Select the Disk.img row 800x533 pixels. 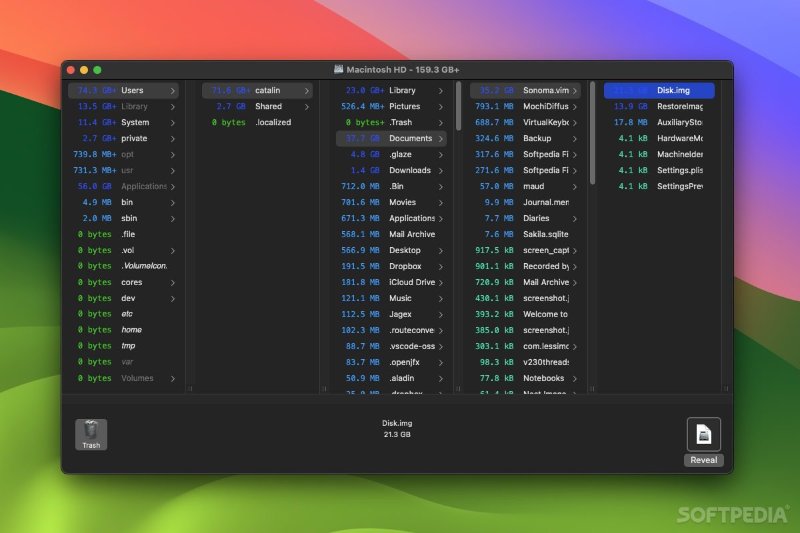[x=659, y=90]
